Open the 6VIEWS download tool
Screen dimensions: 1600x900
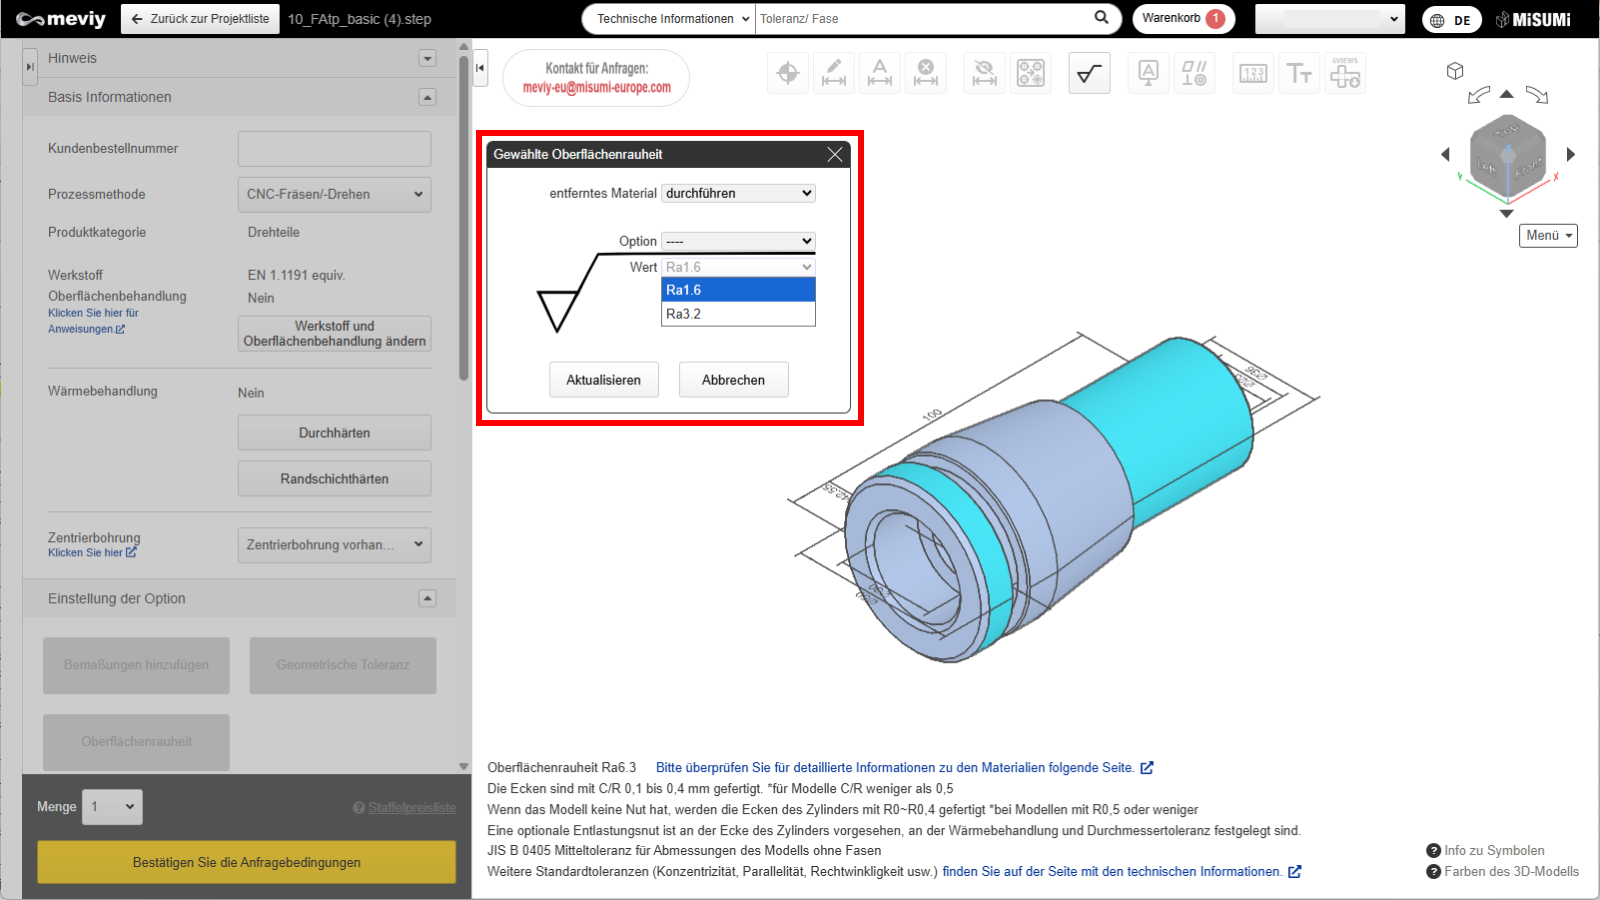1345,73
